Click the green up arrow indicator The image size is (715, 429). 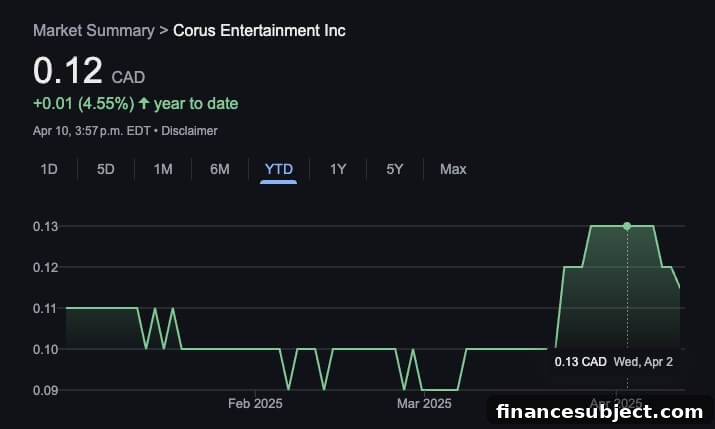(144, 103)
